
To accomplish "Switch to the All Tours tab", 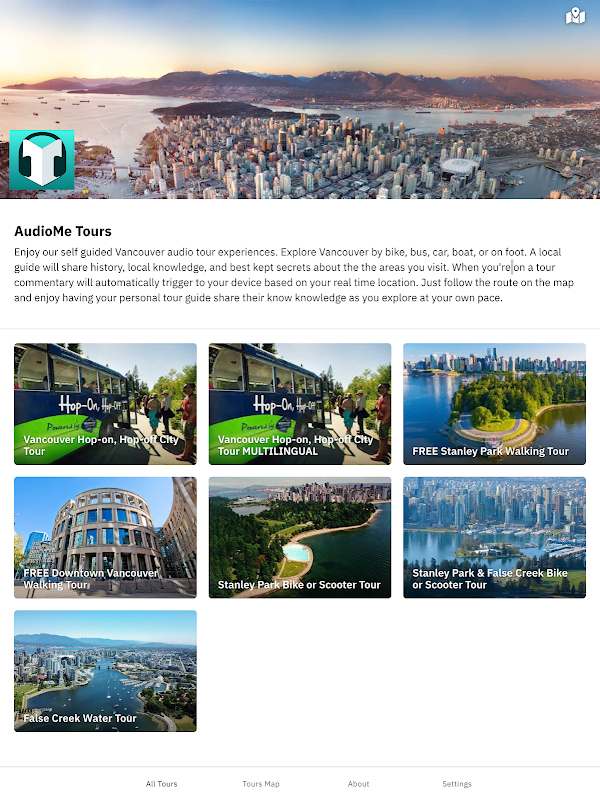I will [x=161, y=784].
